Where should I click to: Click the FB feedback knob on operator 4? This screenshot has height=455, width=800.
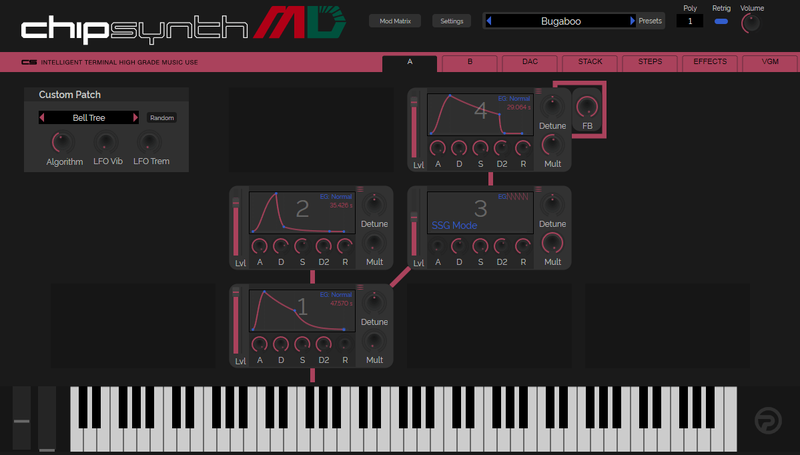pos(587,105)
